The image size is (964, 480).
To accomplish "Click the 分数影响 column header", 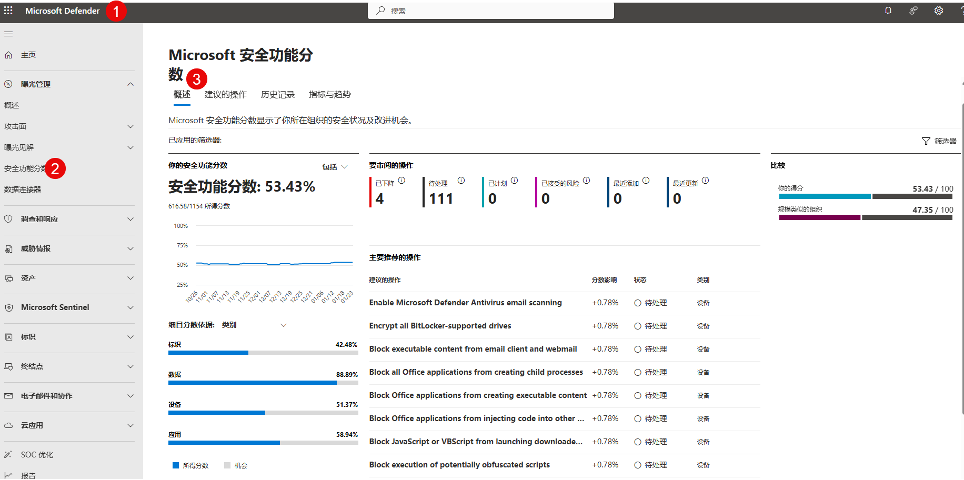I will coord(604,280).
